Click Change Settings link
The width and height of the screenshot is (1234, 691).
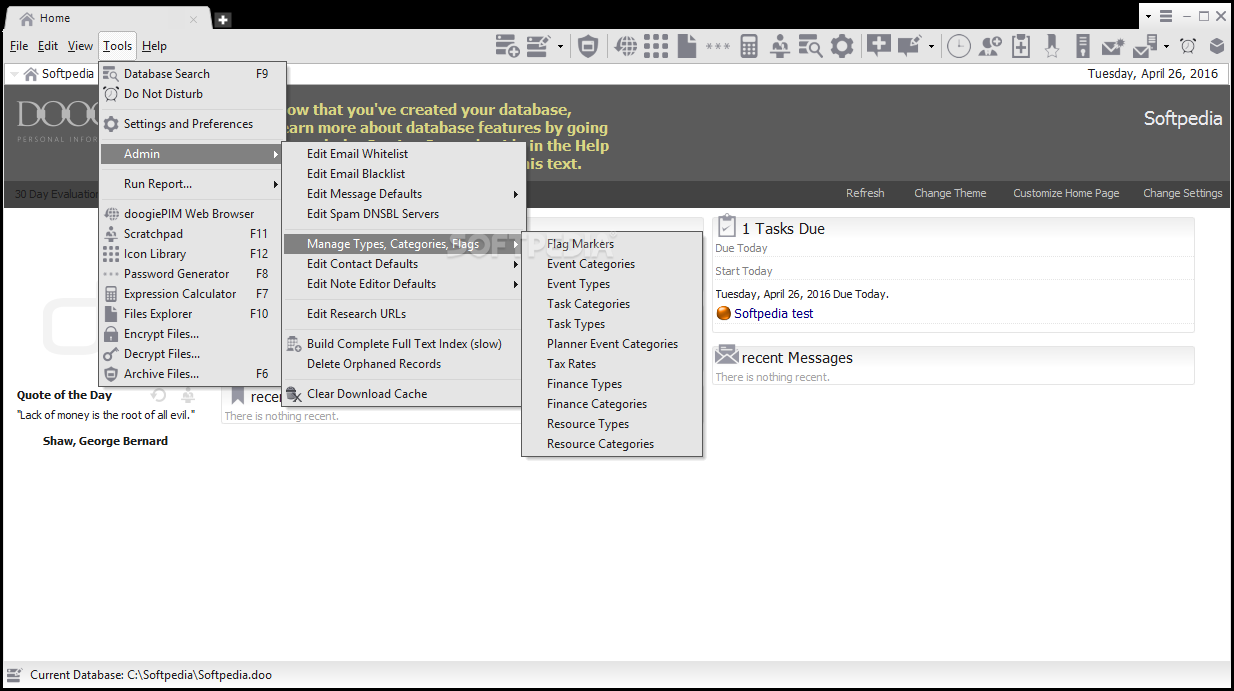point(1182,193)
